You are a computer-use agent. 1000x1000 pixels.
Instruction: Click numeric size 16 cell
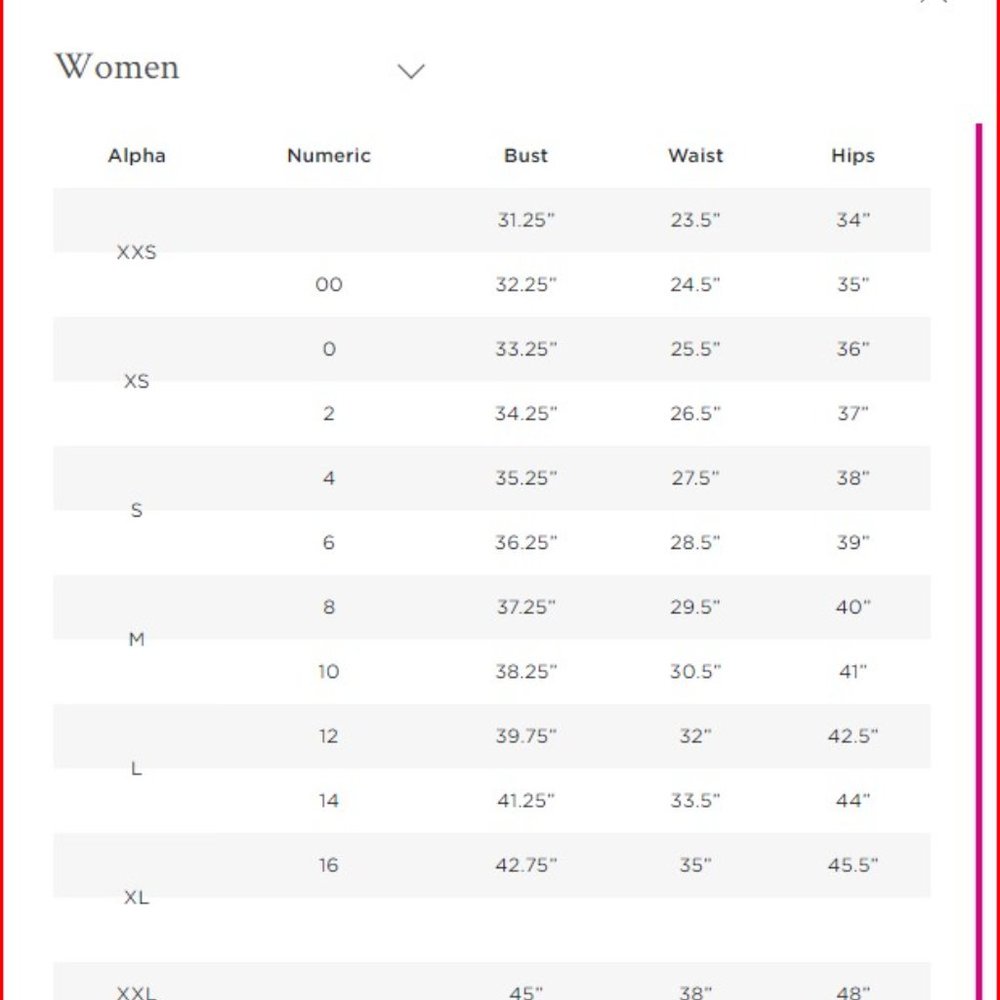tap(328, 865)
